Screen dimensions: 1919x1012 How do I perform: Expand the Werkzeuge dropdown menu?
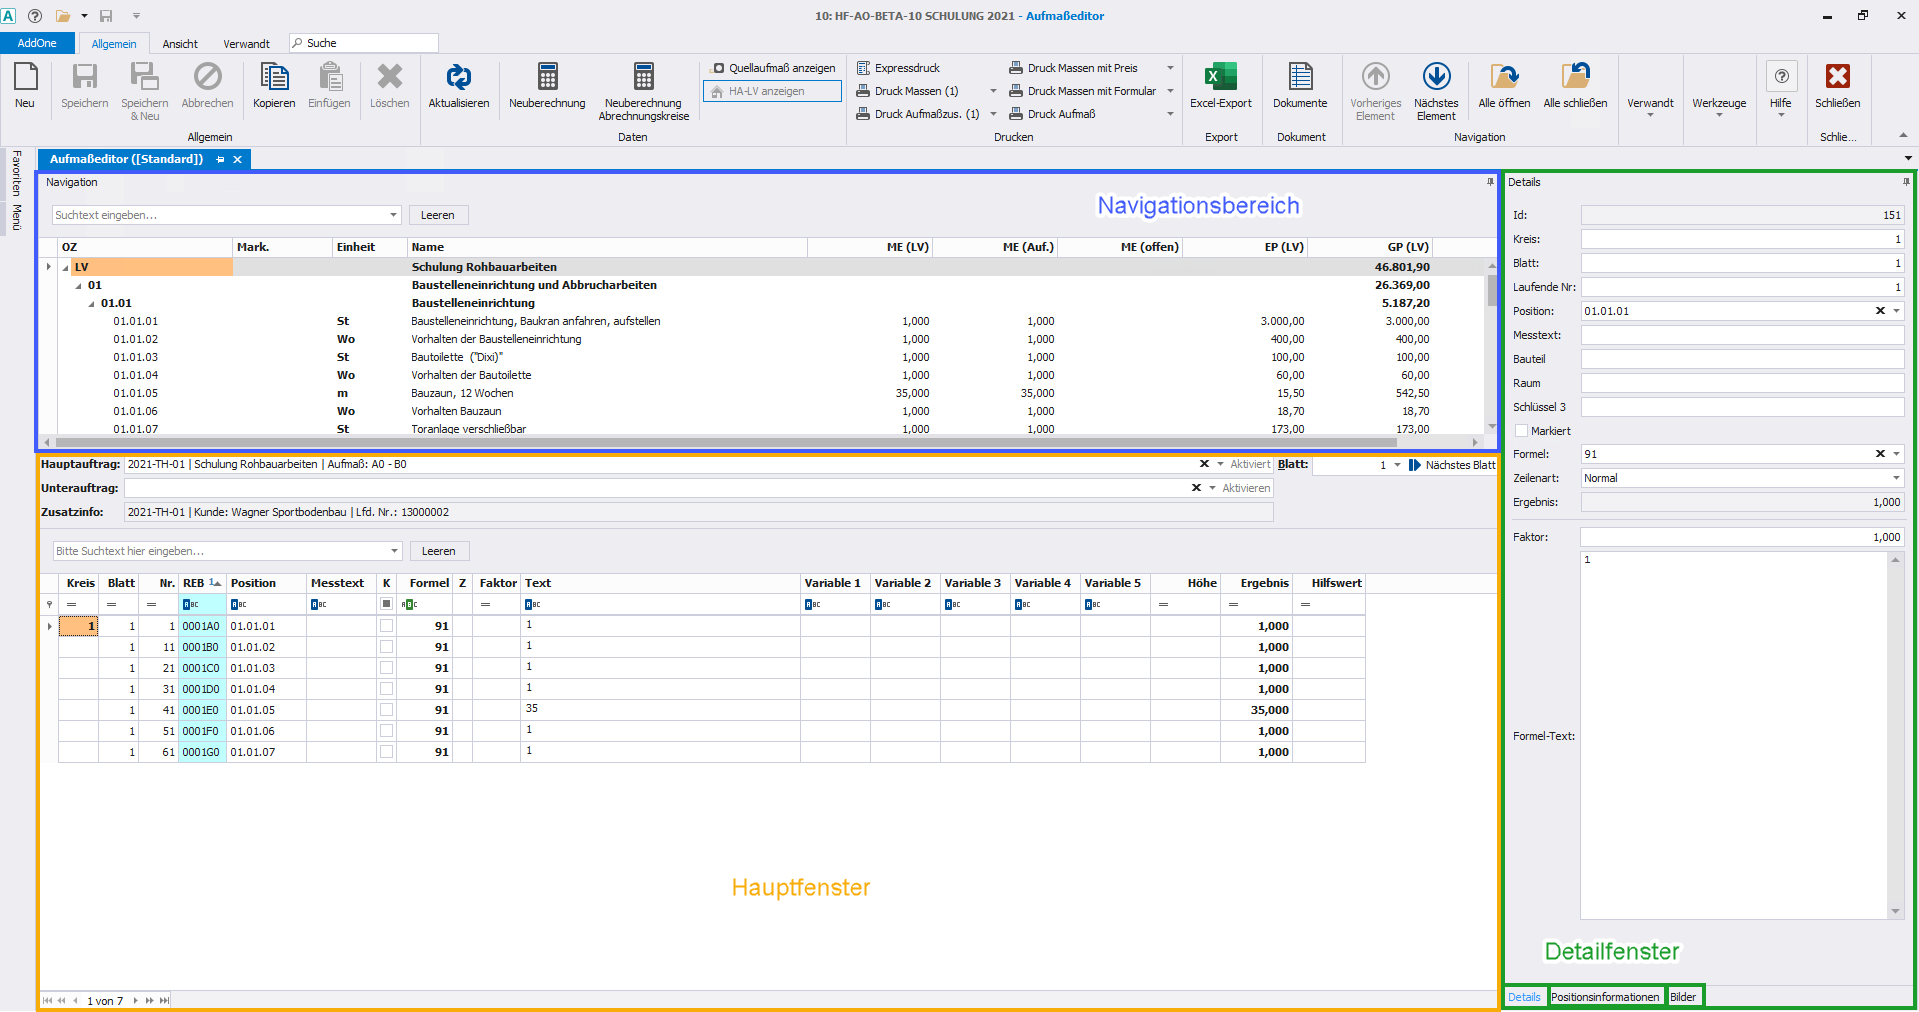pyautogui.click(x=1719, y=104)
